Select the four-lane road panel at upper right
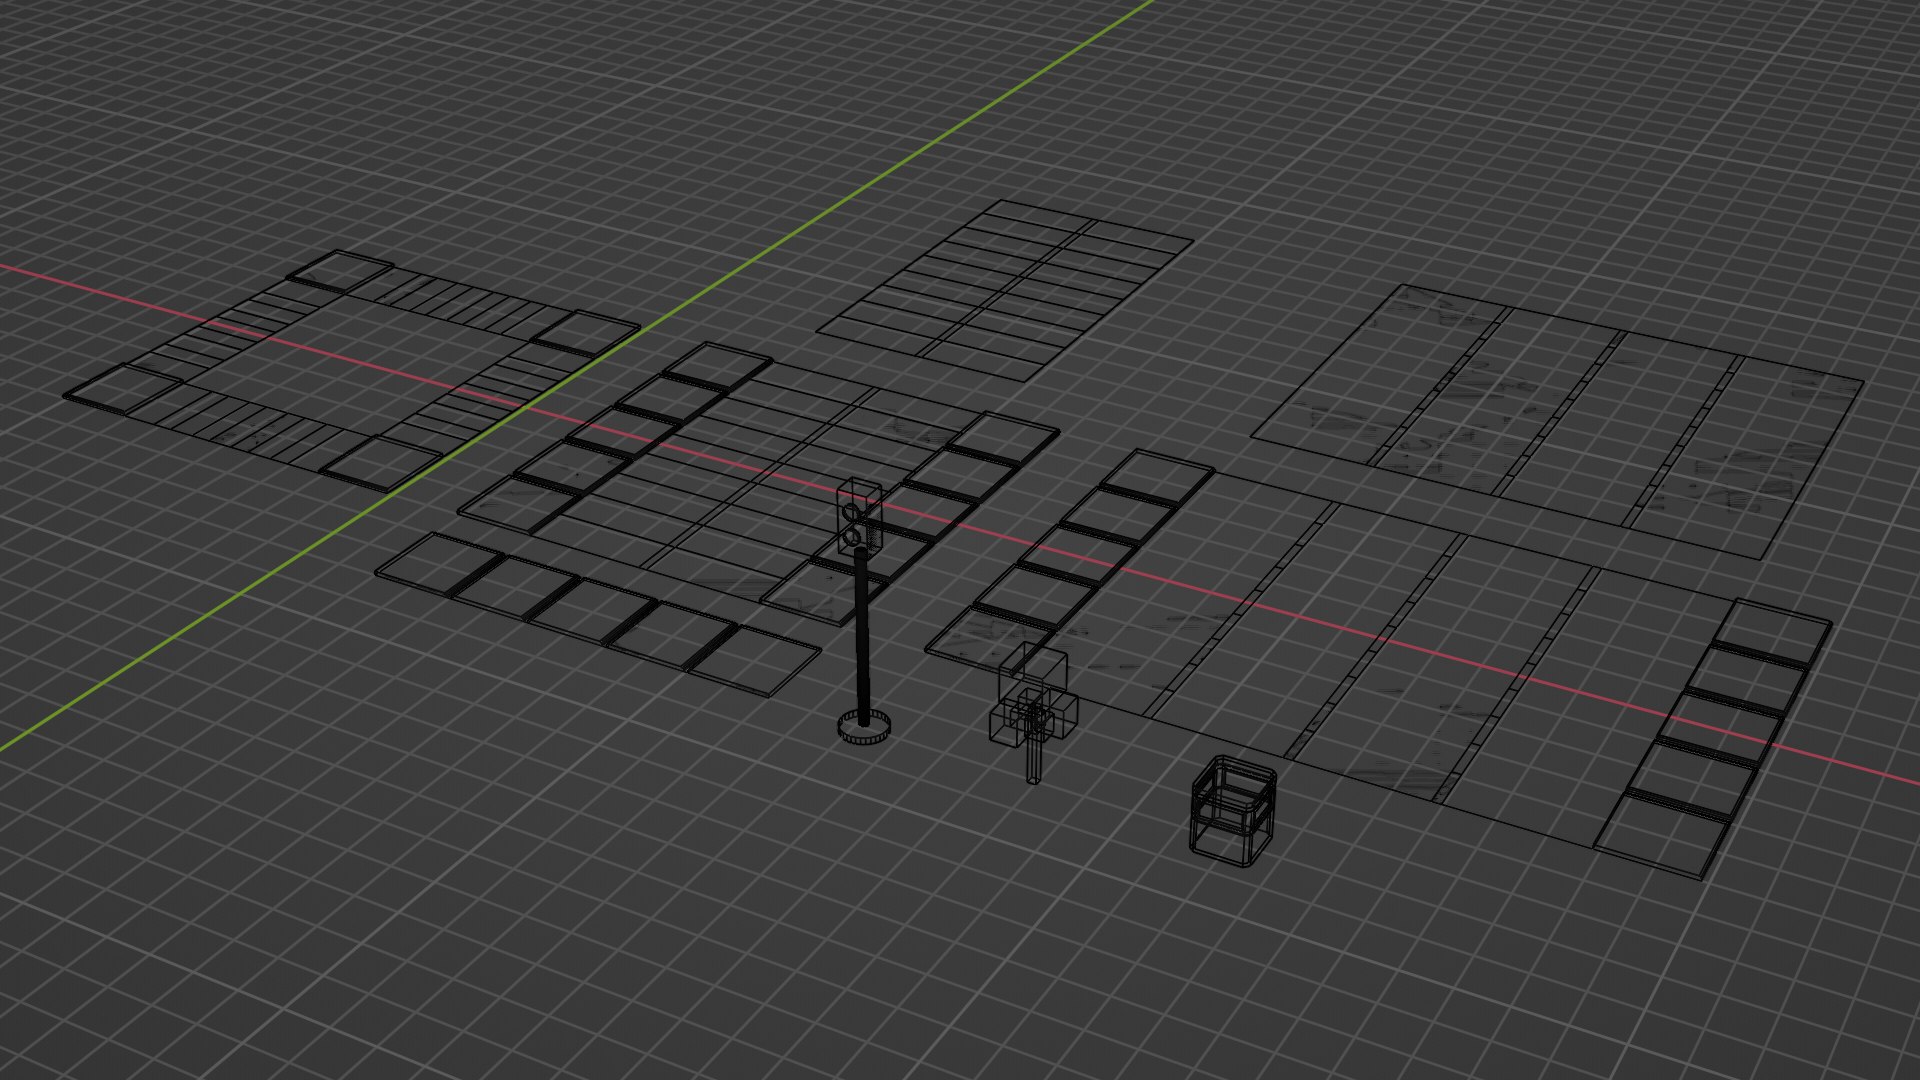Screen dimensions: 1920x1080 (x=1557, y=420)
